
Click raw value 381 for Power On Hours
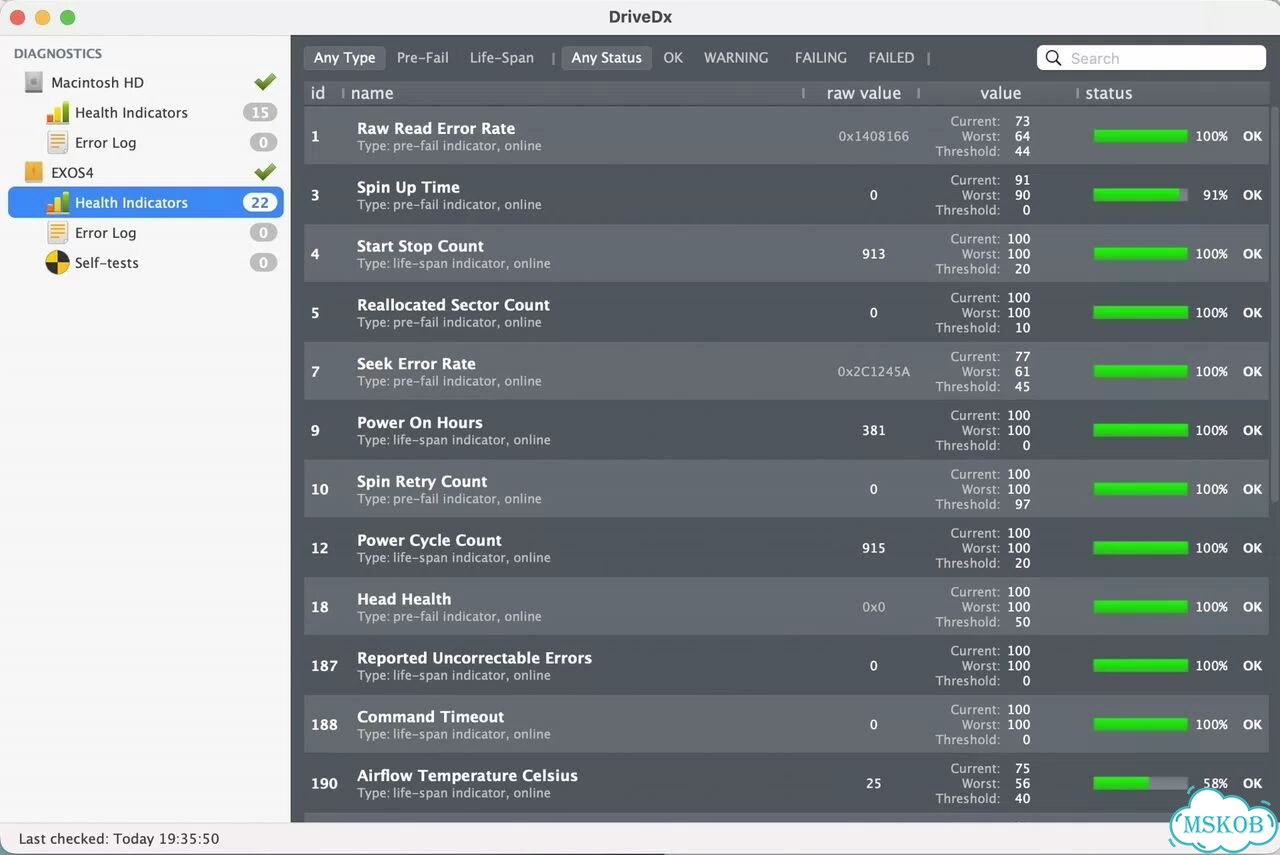pos(873,431)
